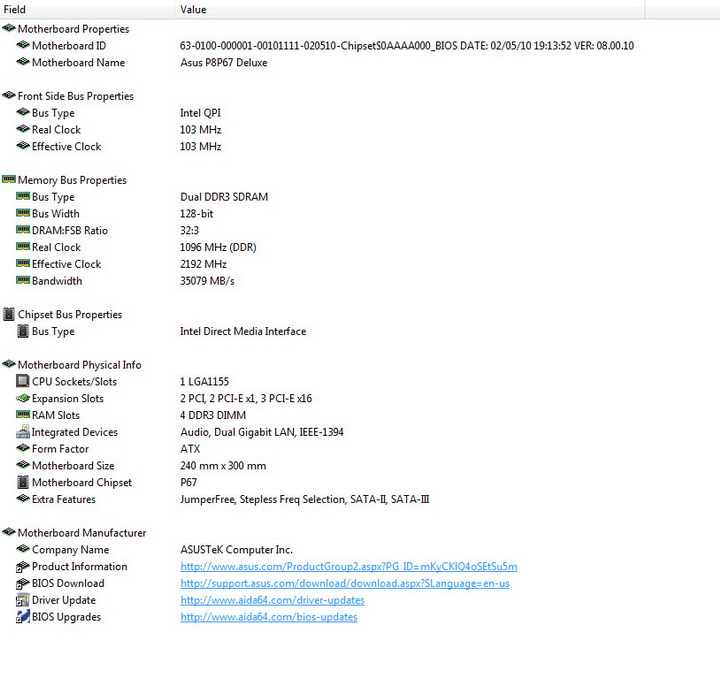Select the ATX form factor value

190,449
